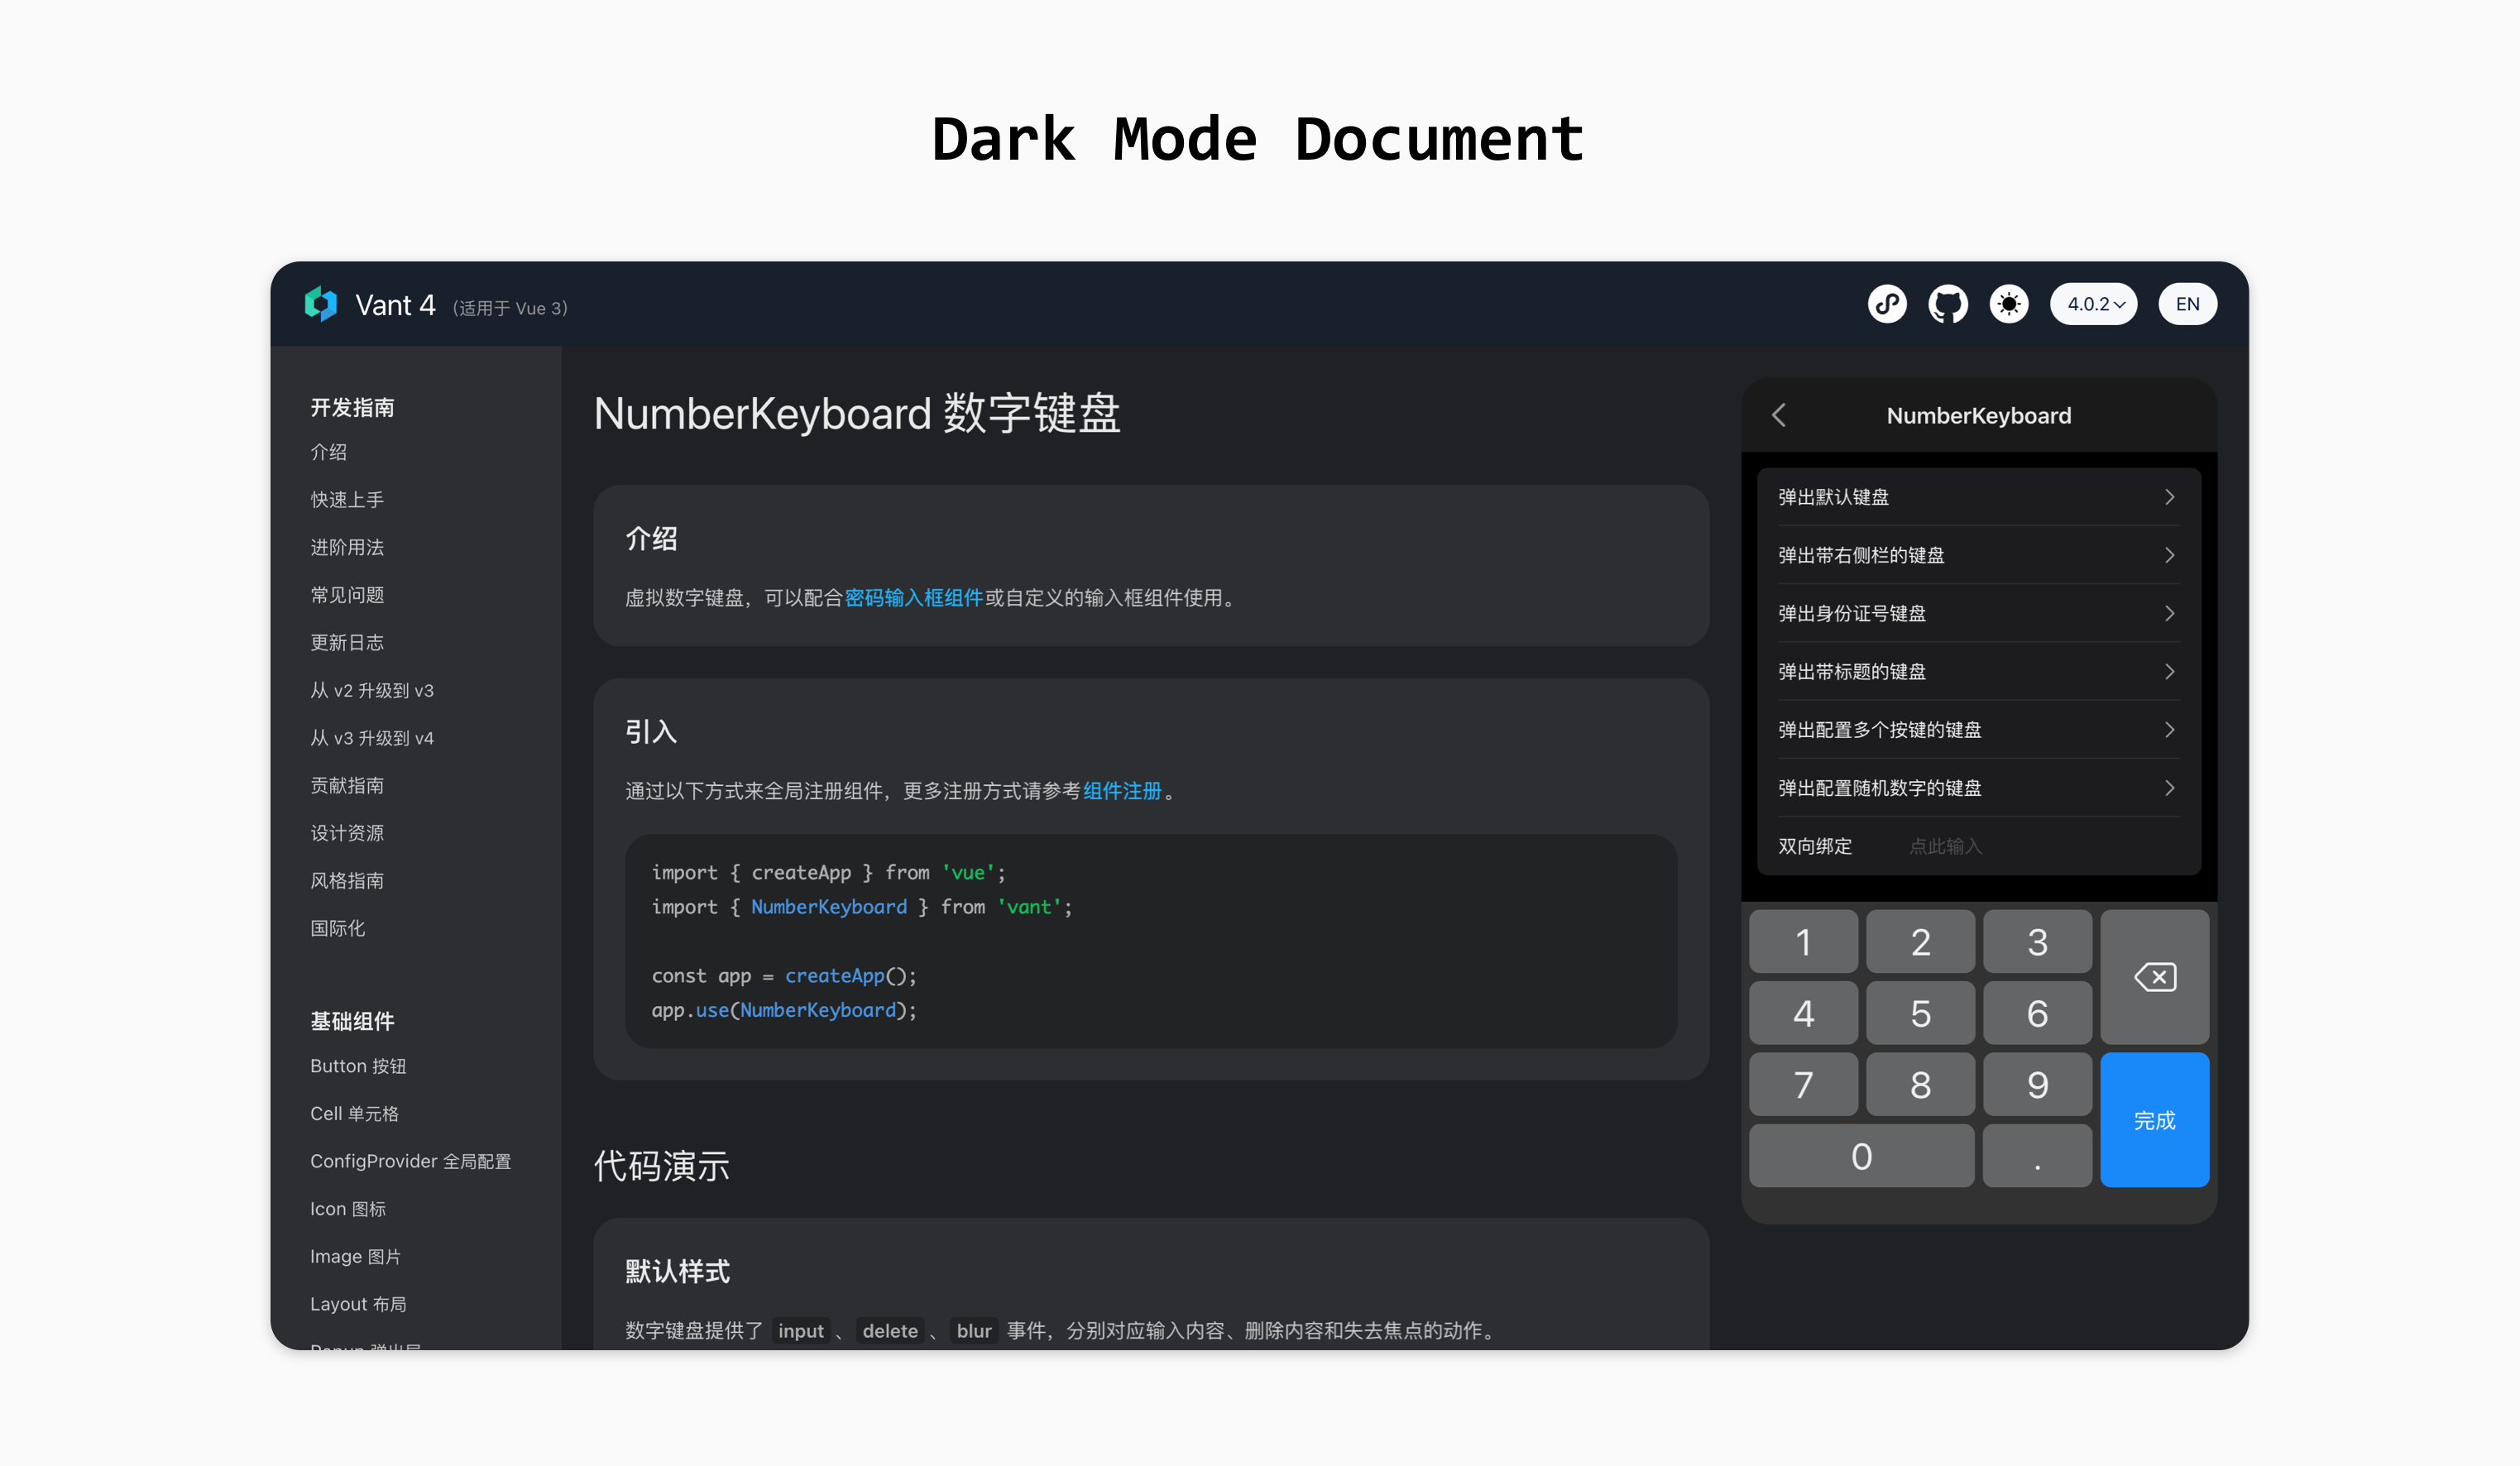The height and width of the screenshot is (1466, 2520).
Task: Open the 组件注册 link
Action: 1122,790
